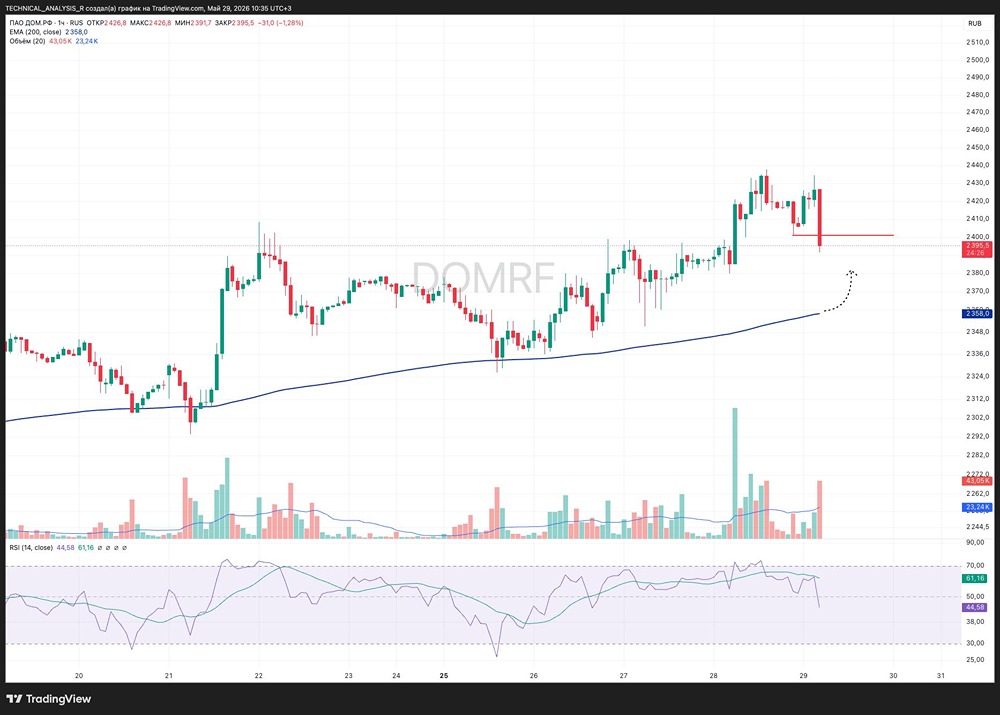Click date 22 on the time axis
The width and height of the screenshot is (1000, 715).
point(258,675)
